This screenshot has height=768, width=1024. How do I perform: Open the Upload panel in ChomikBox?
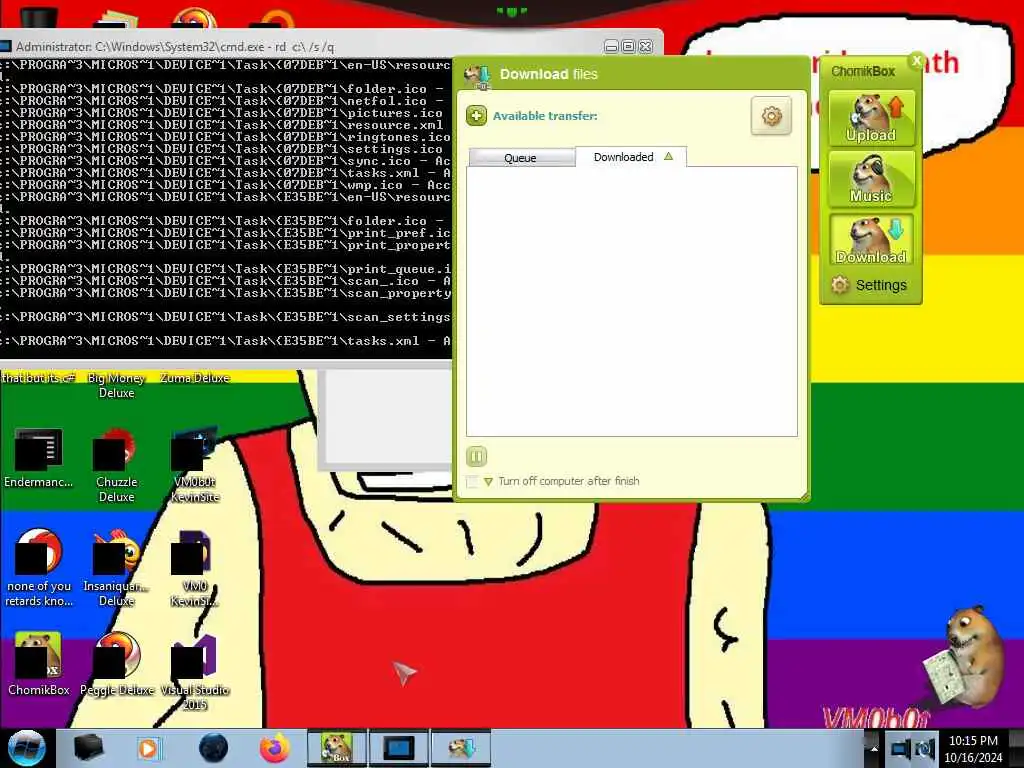coord(871,118)
